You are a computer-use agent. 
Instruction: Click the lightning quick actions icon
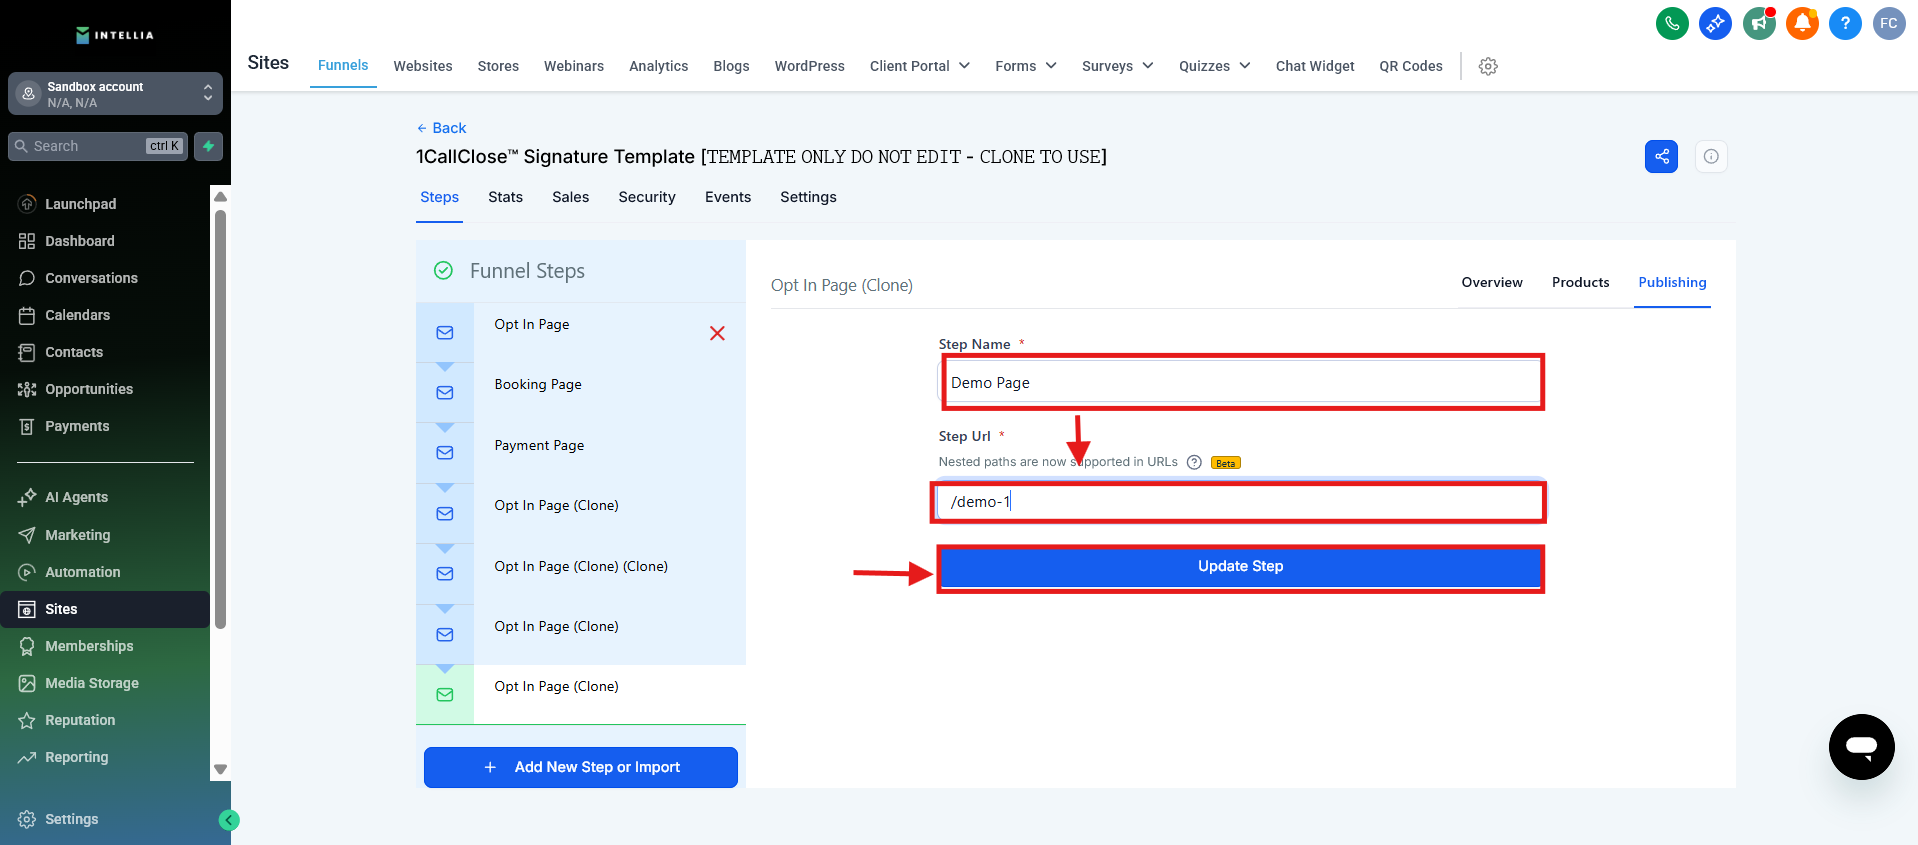[x=208, y=146]
